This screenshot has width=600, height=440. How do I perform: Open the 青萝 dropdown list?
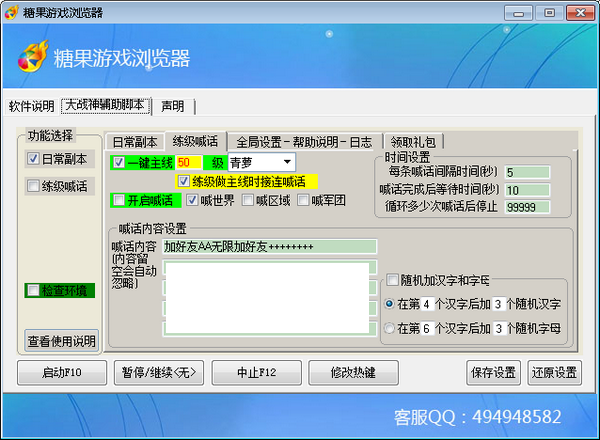(287, 162)
